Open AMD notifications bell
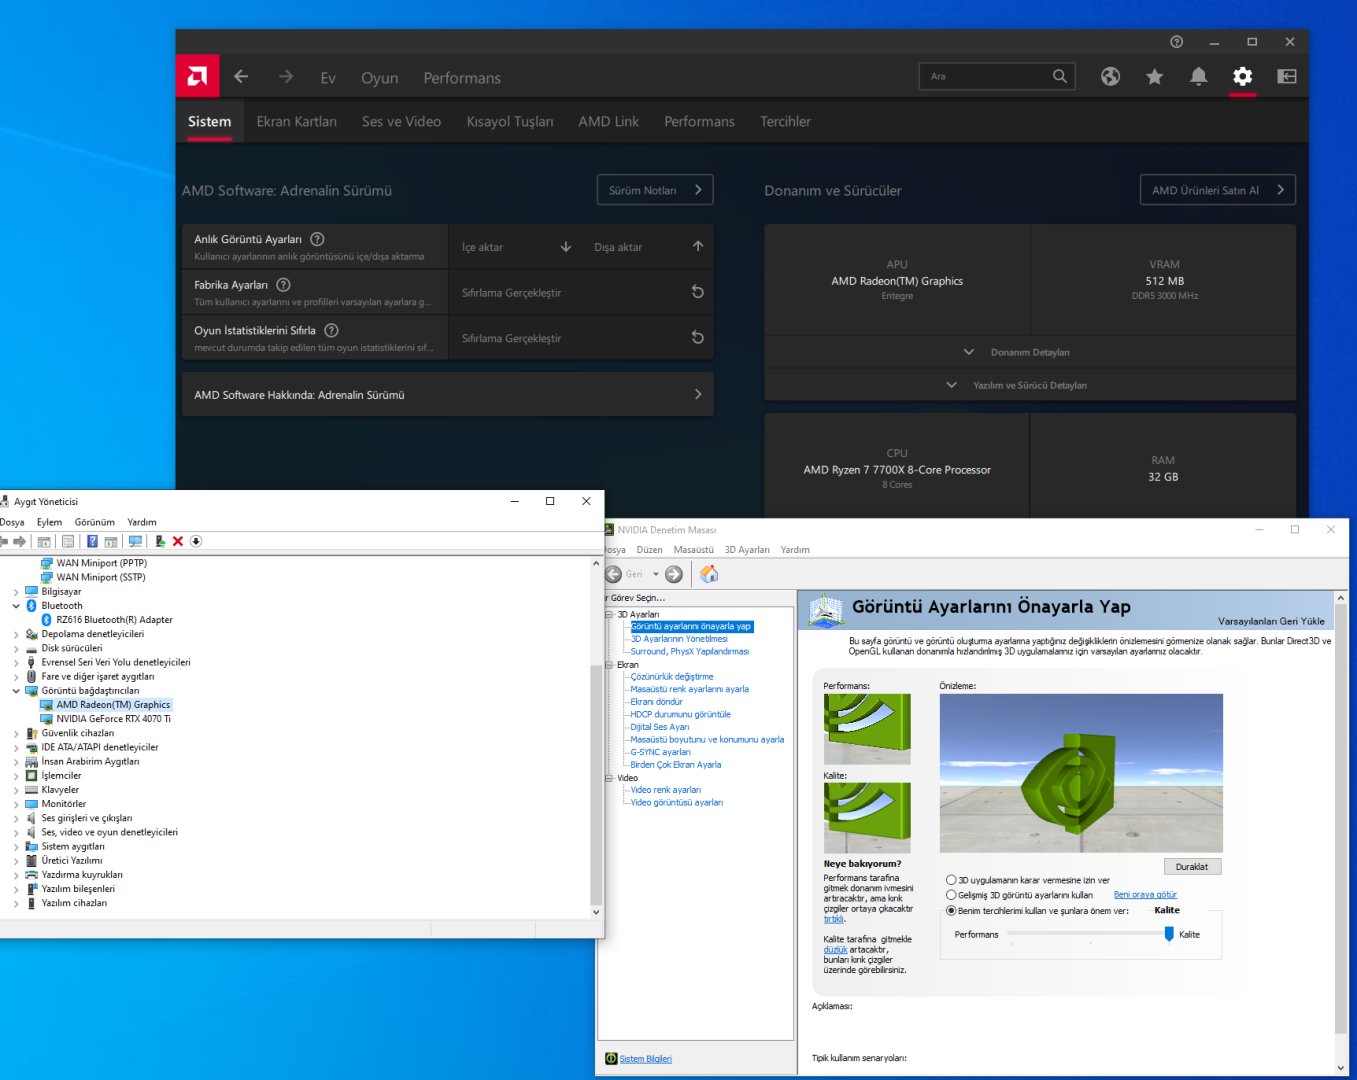 pyautogui.click(x=1198, y=77)
